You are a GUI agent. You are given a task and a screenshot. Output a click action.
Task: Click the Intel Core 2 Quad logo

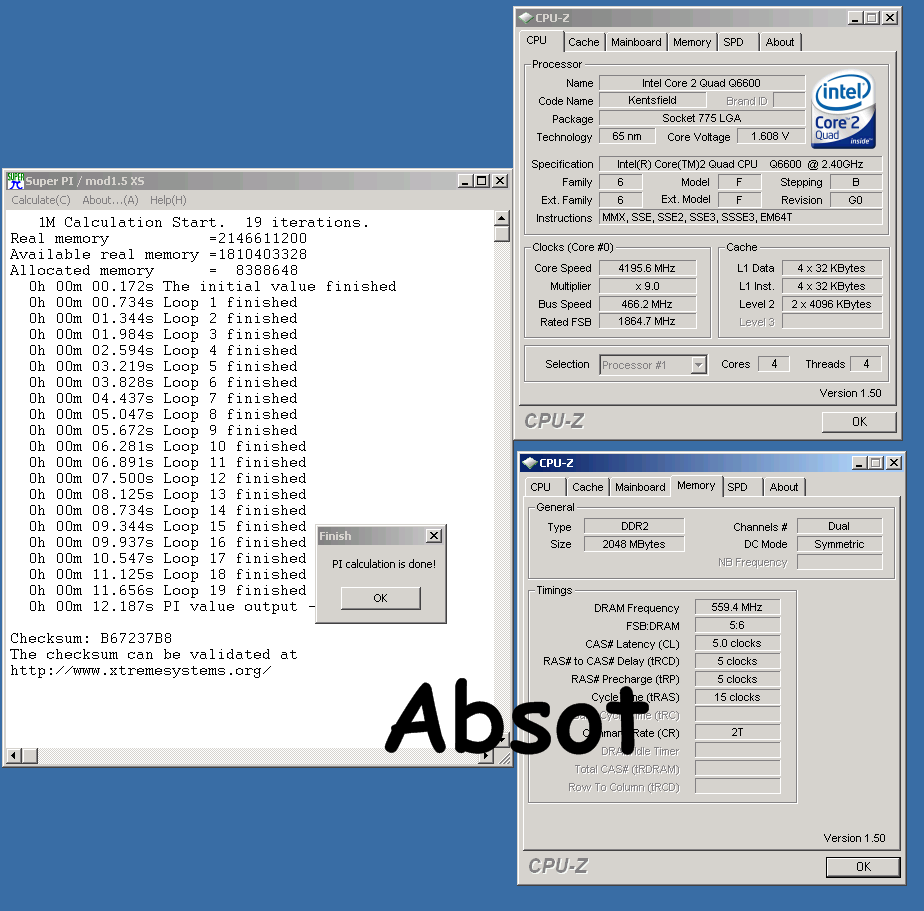point(843,110)
